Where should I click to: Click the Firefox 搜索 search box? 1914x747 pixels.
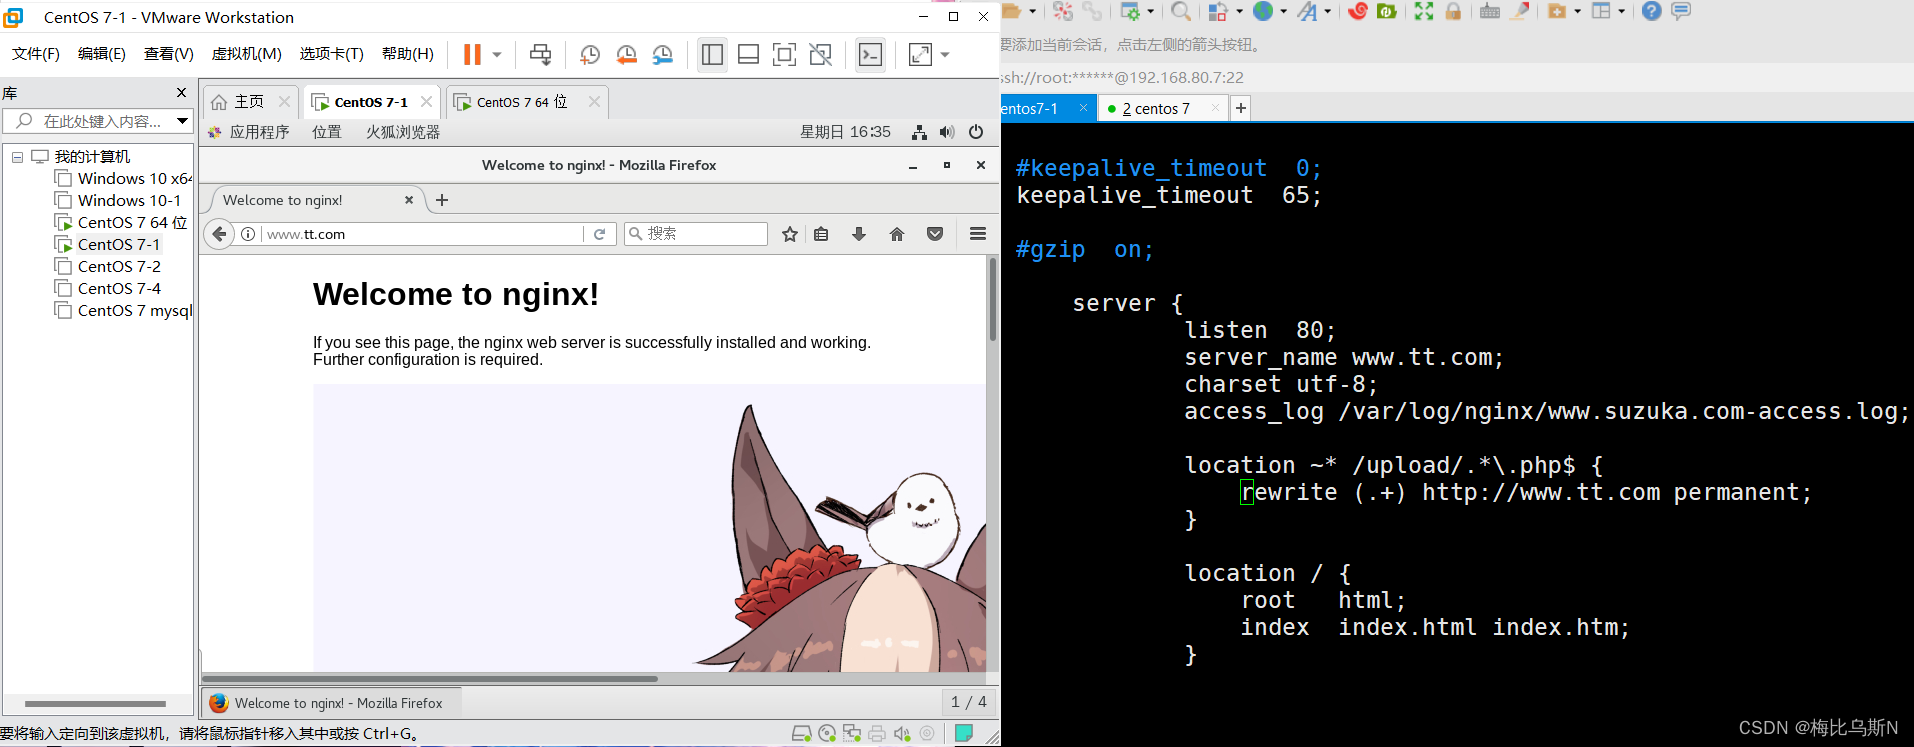tap(696, 234)
